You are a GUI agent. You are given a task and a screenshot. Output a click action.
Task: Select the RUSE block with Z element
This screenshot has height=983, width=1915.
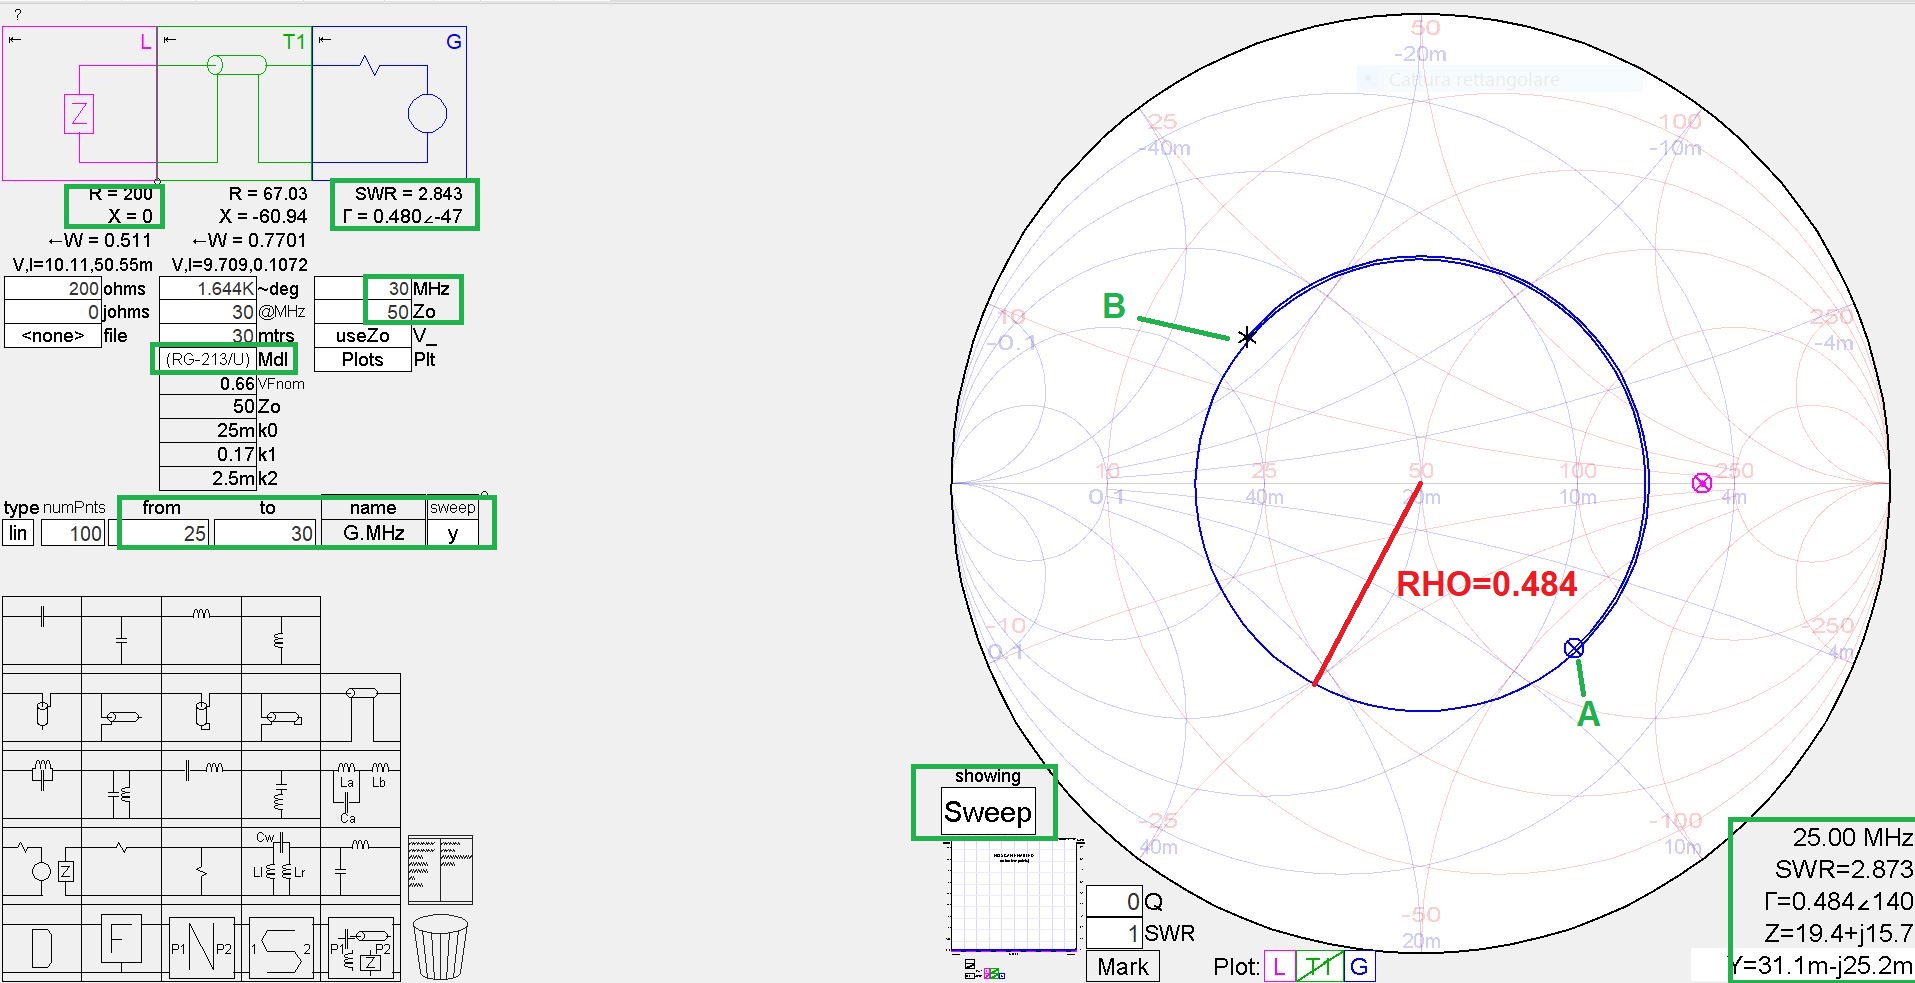tap(361, 943)
